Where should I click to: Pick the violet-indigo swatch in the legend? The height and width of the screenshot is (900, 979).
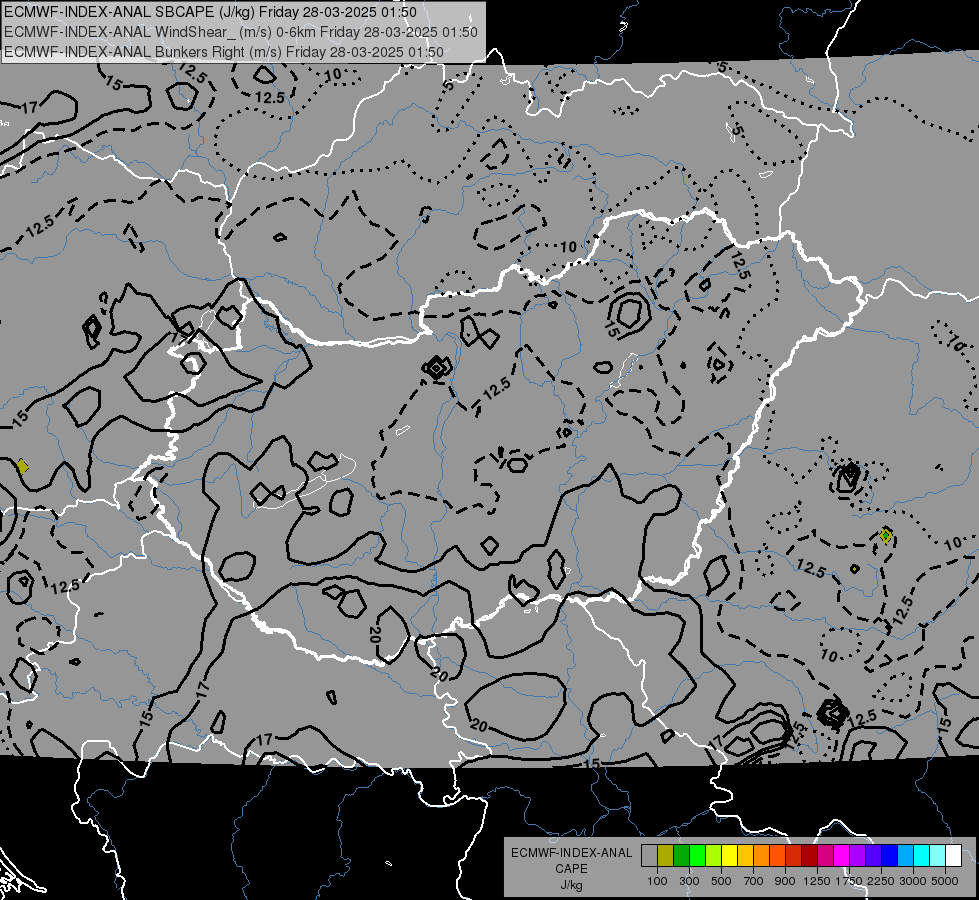873,856
